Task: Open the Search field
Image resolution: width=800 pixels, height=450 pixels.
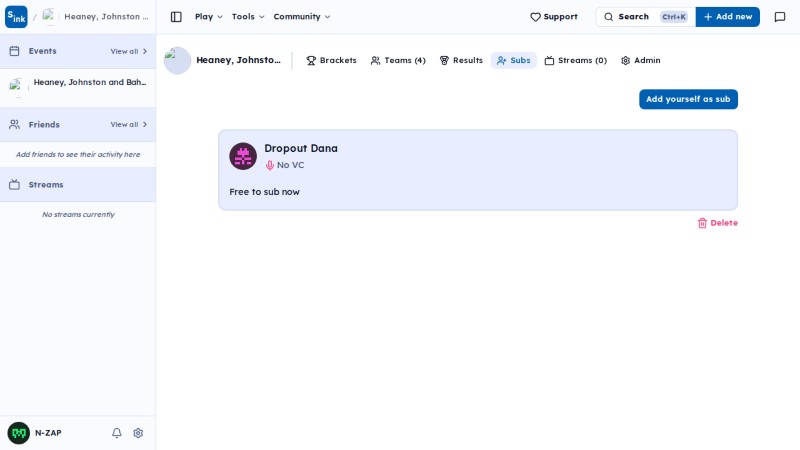Action: pyautogui.click(x=645, y=17)
